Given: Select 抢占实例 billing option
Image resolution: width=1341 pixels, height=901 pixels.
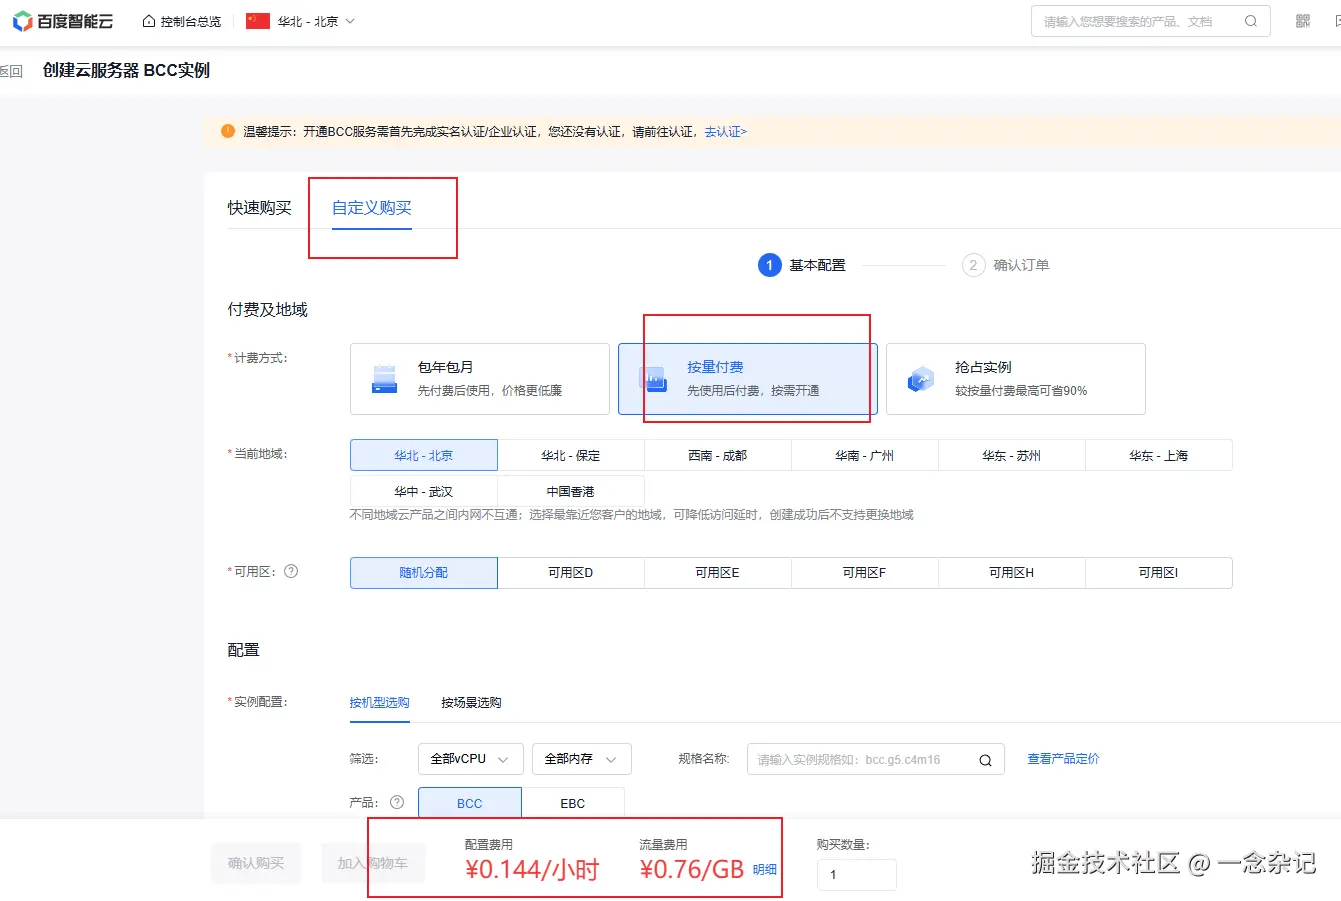Looking at the screenshot, I should [x=1016, y=379].
